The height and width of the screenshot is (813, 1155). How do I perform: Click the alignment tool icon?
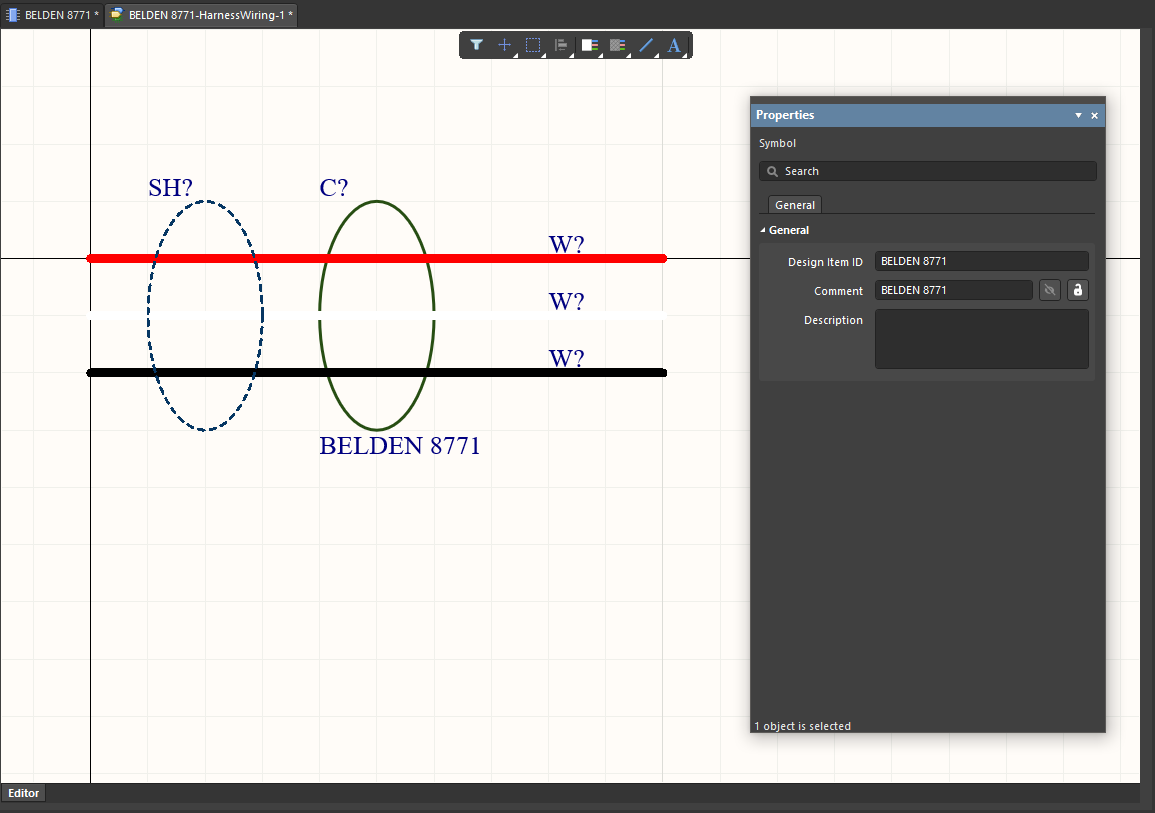coord(560,45)
